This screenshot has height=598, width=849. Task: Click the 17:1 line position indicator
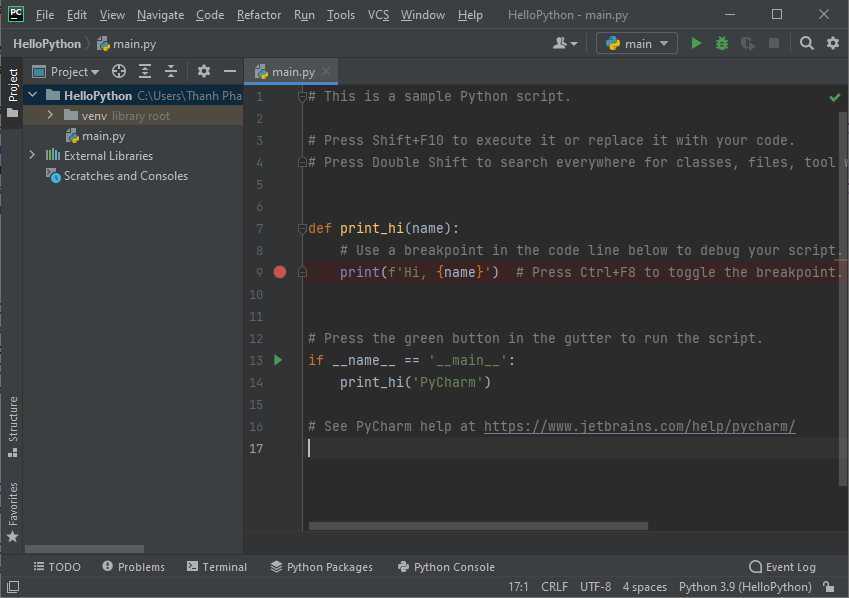pos(518,587)
